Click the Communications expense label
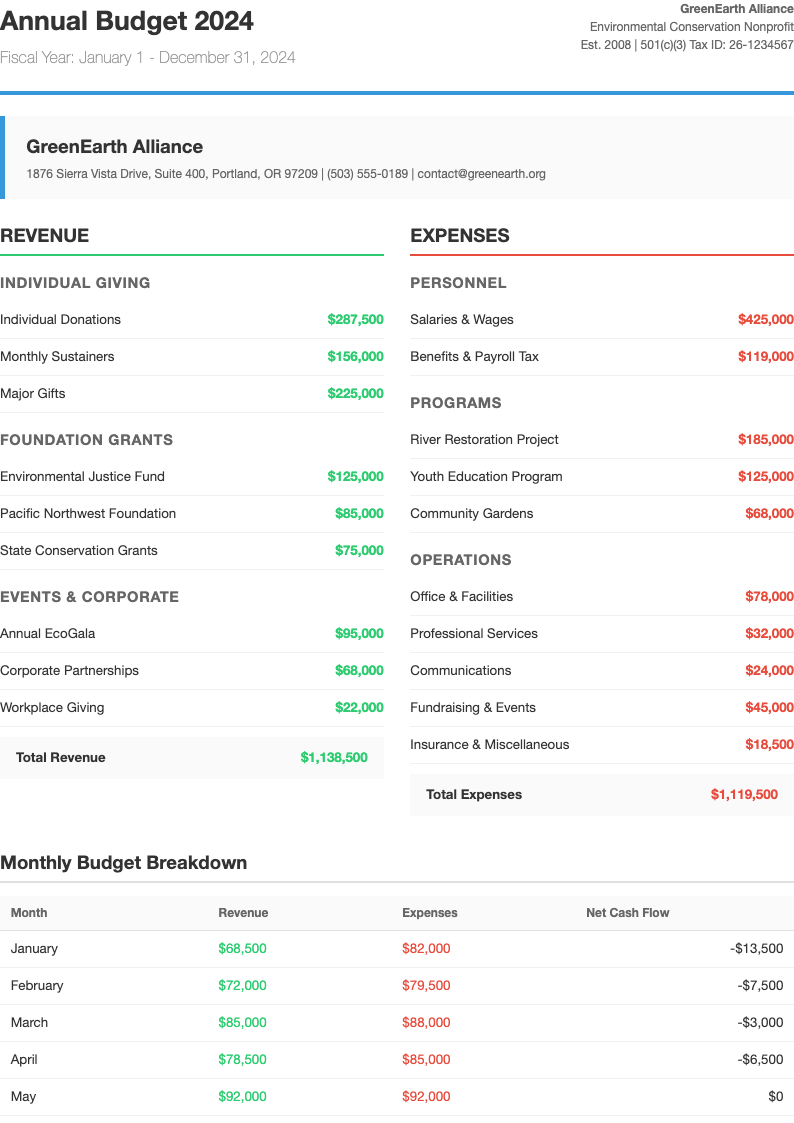 coord(461,670)
